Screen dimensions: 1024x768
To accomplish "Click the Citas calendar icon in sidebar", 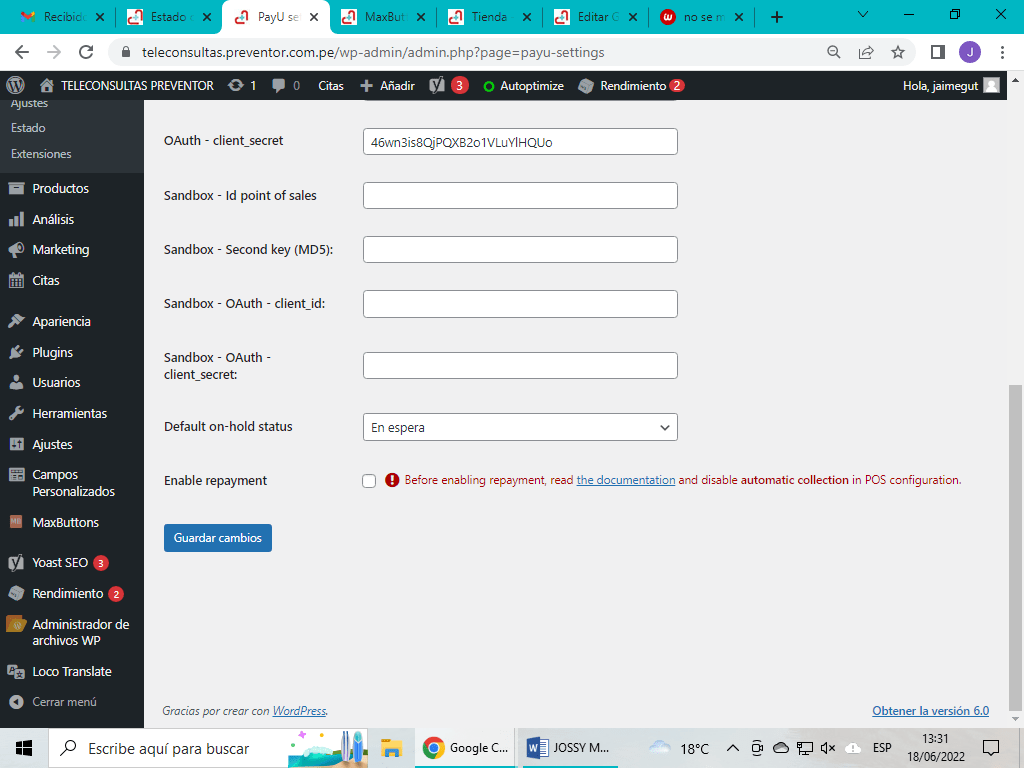I will tap(16, 280).
